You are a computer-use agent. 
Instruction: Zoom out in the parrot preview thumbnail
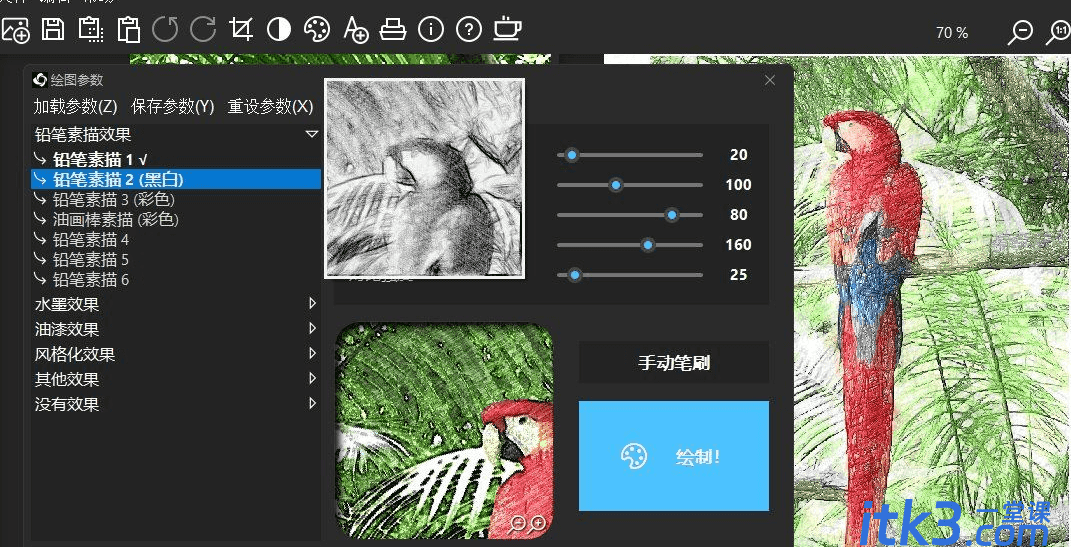(518, 524)
